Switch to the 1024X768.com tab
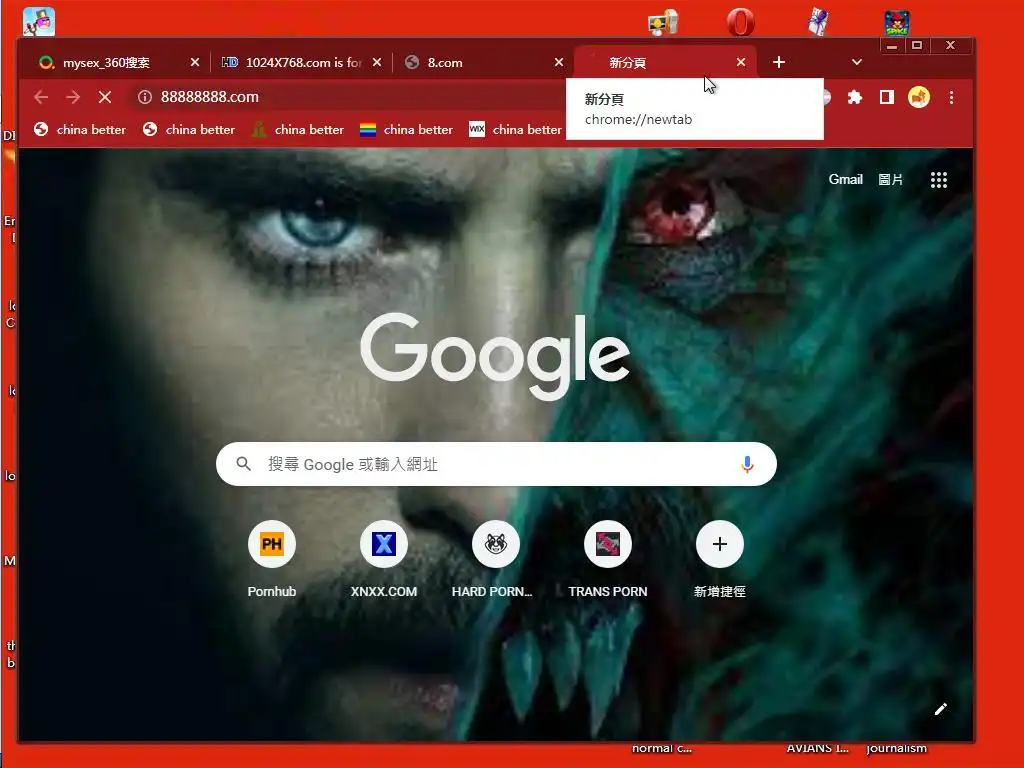 click(300, 63)
